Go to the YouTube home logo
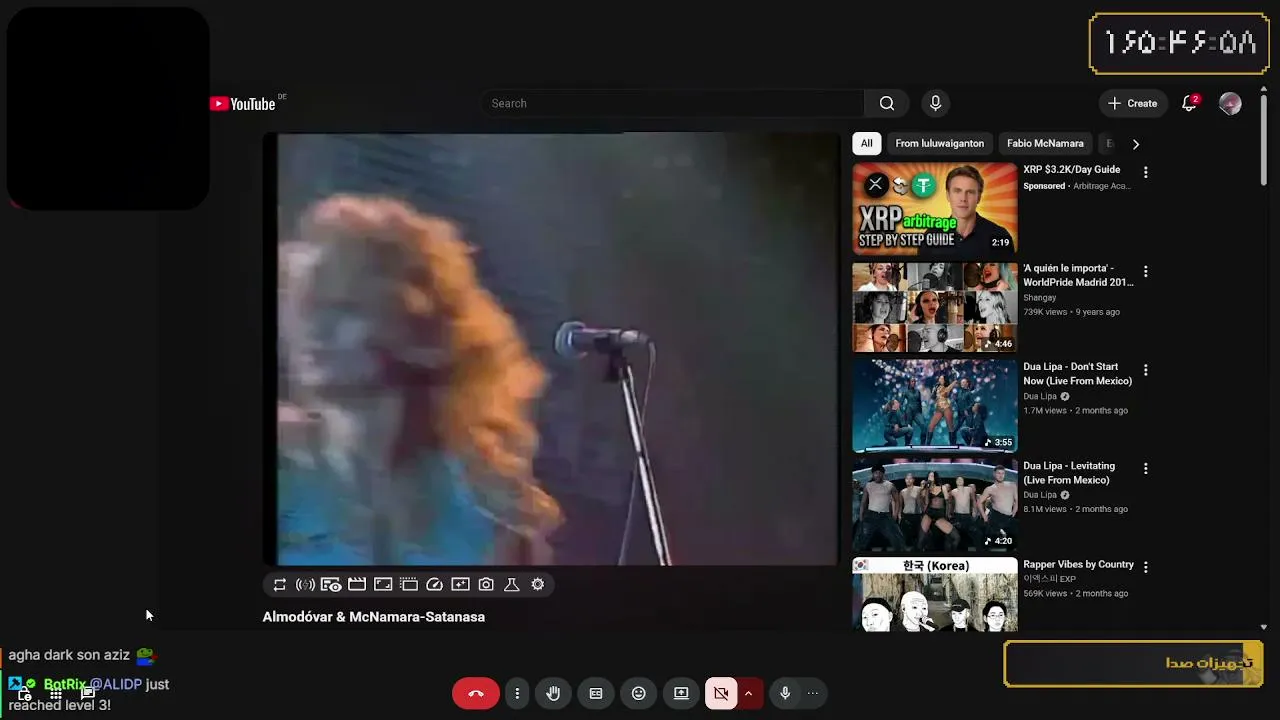The height and width of the screenshot is (720, 1280). (243, 104)
